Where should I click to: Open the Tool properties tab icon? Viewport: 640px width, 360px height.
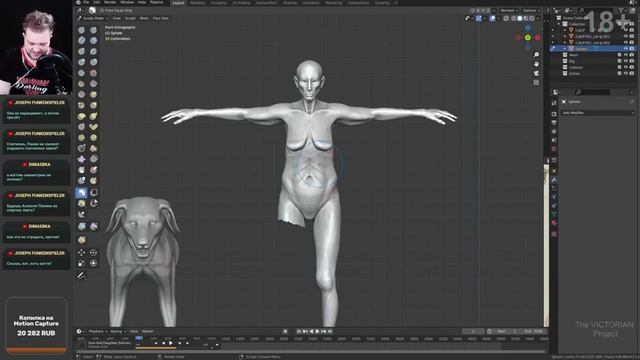point(554,102)
